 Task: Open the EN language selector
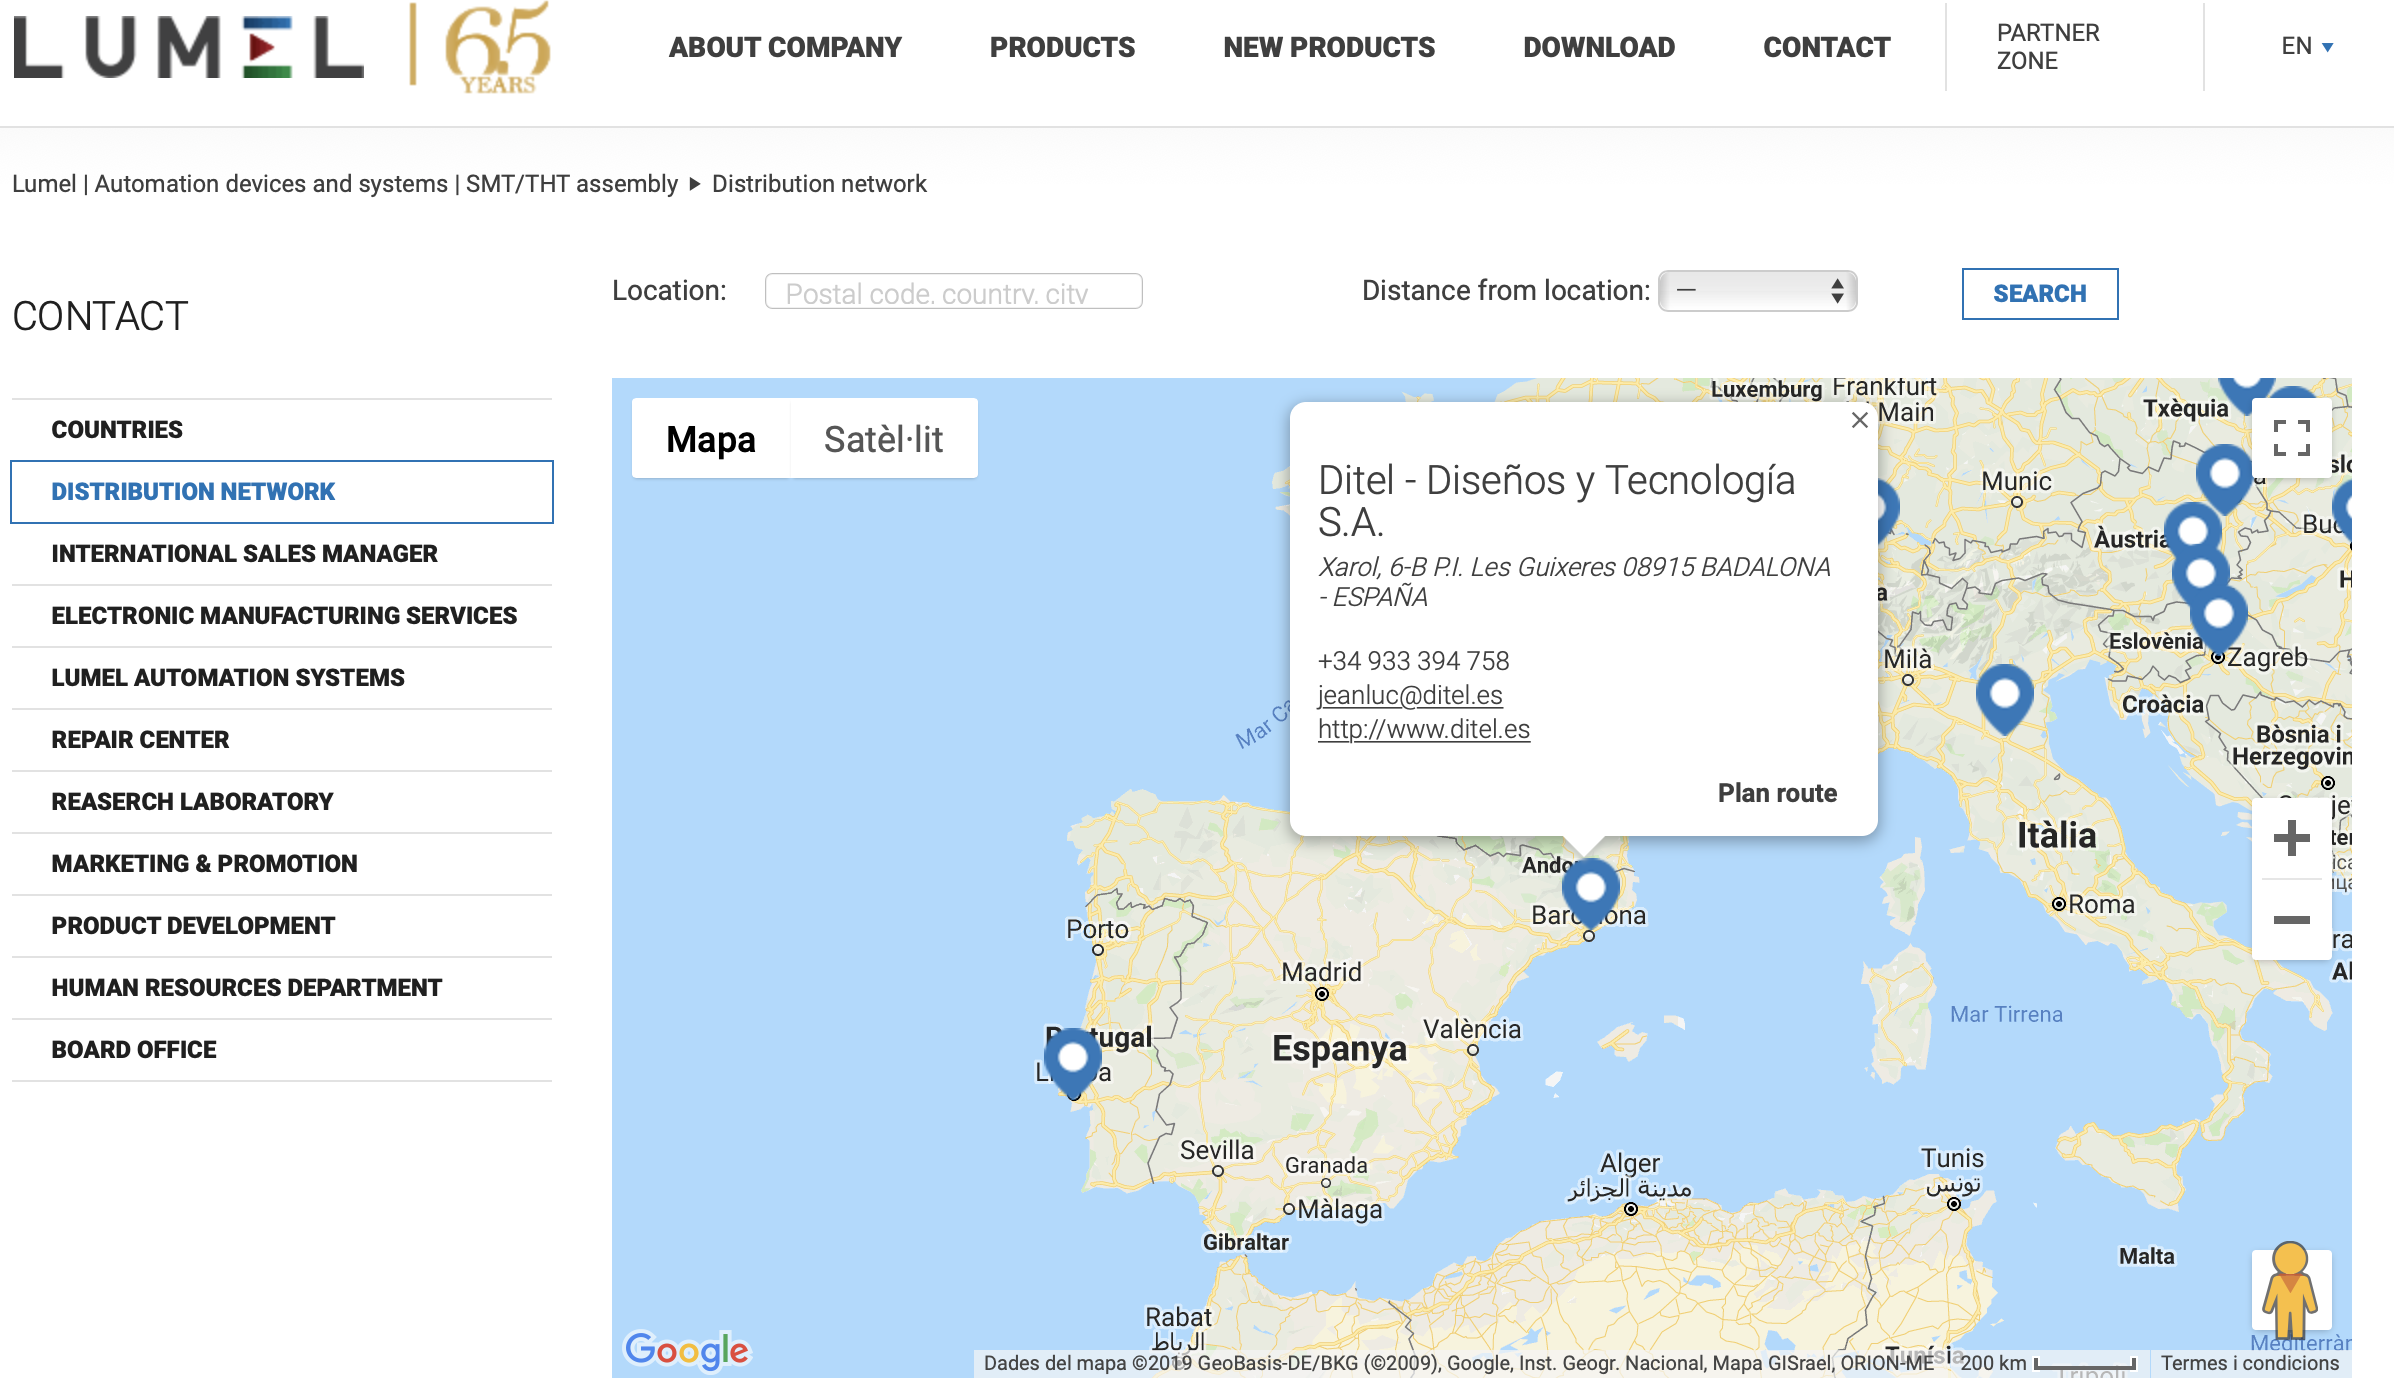tap(2306, 46)
